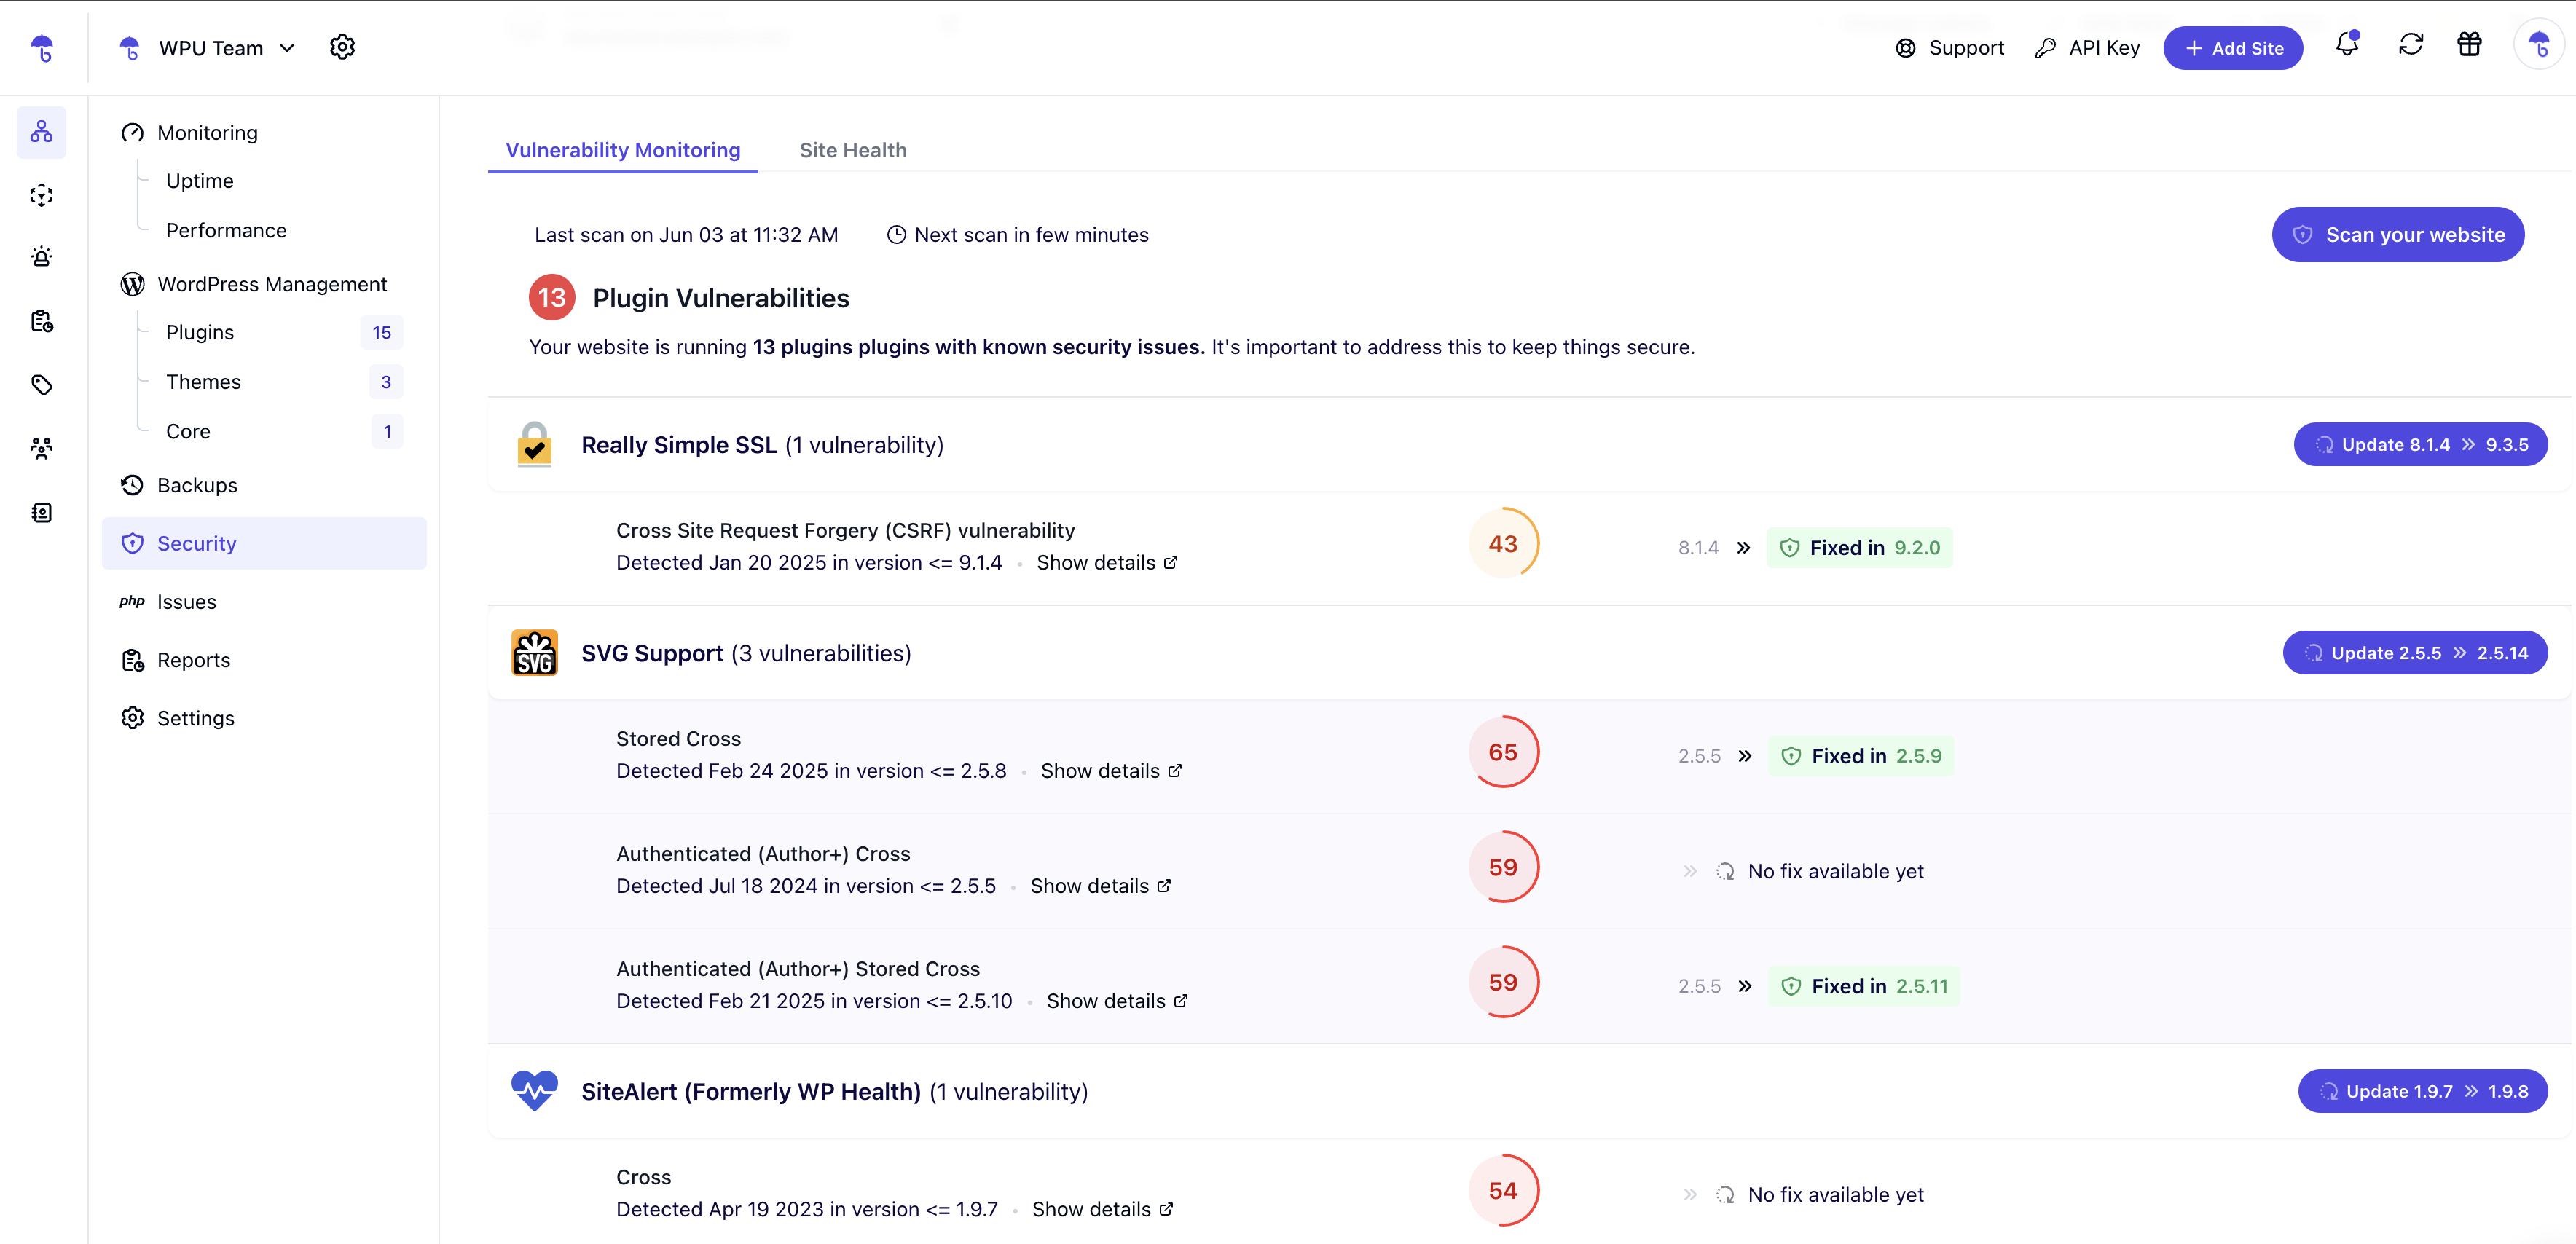The width and height of the screenshot is (2576, 1244).
Task: Open the sidebar Settings page
Action: pyautogui.click(x=178, y=718)
